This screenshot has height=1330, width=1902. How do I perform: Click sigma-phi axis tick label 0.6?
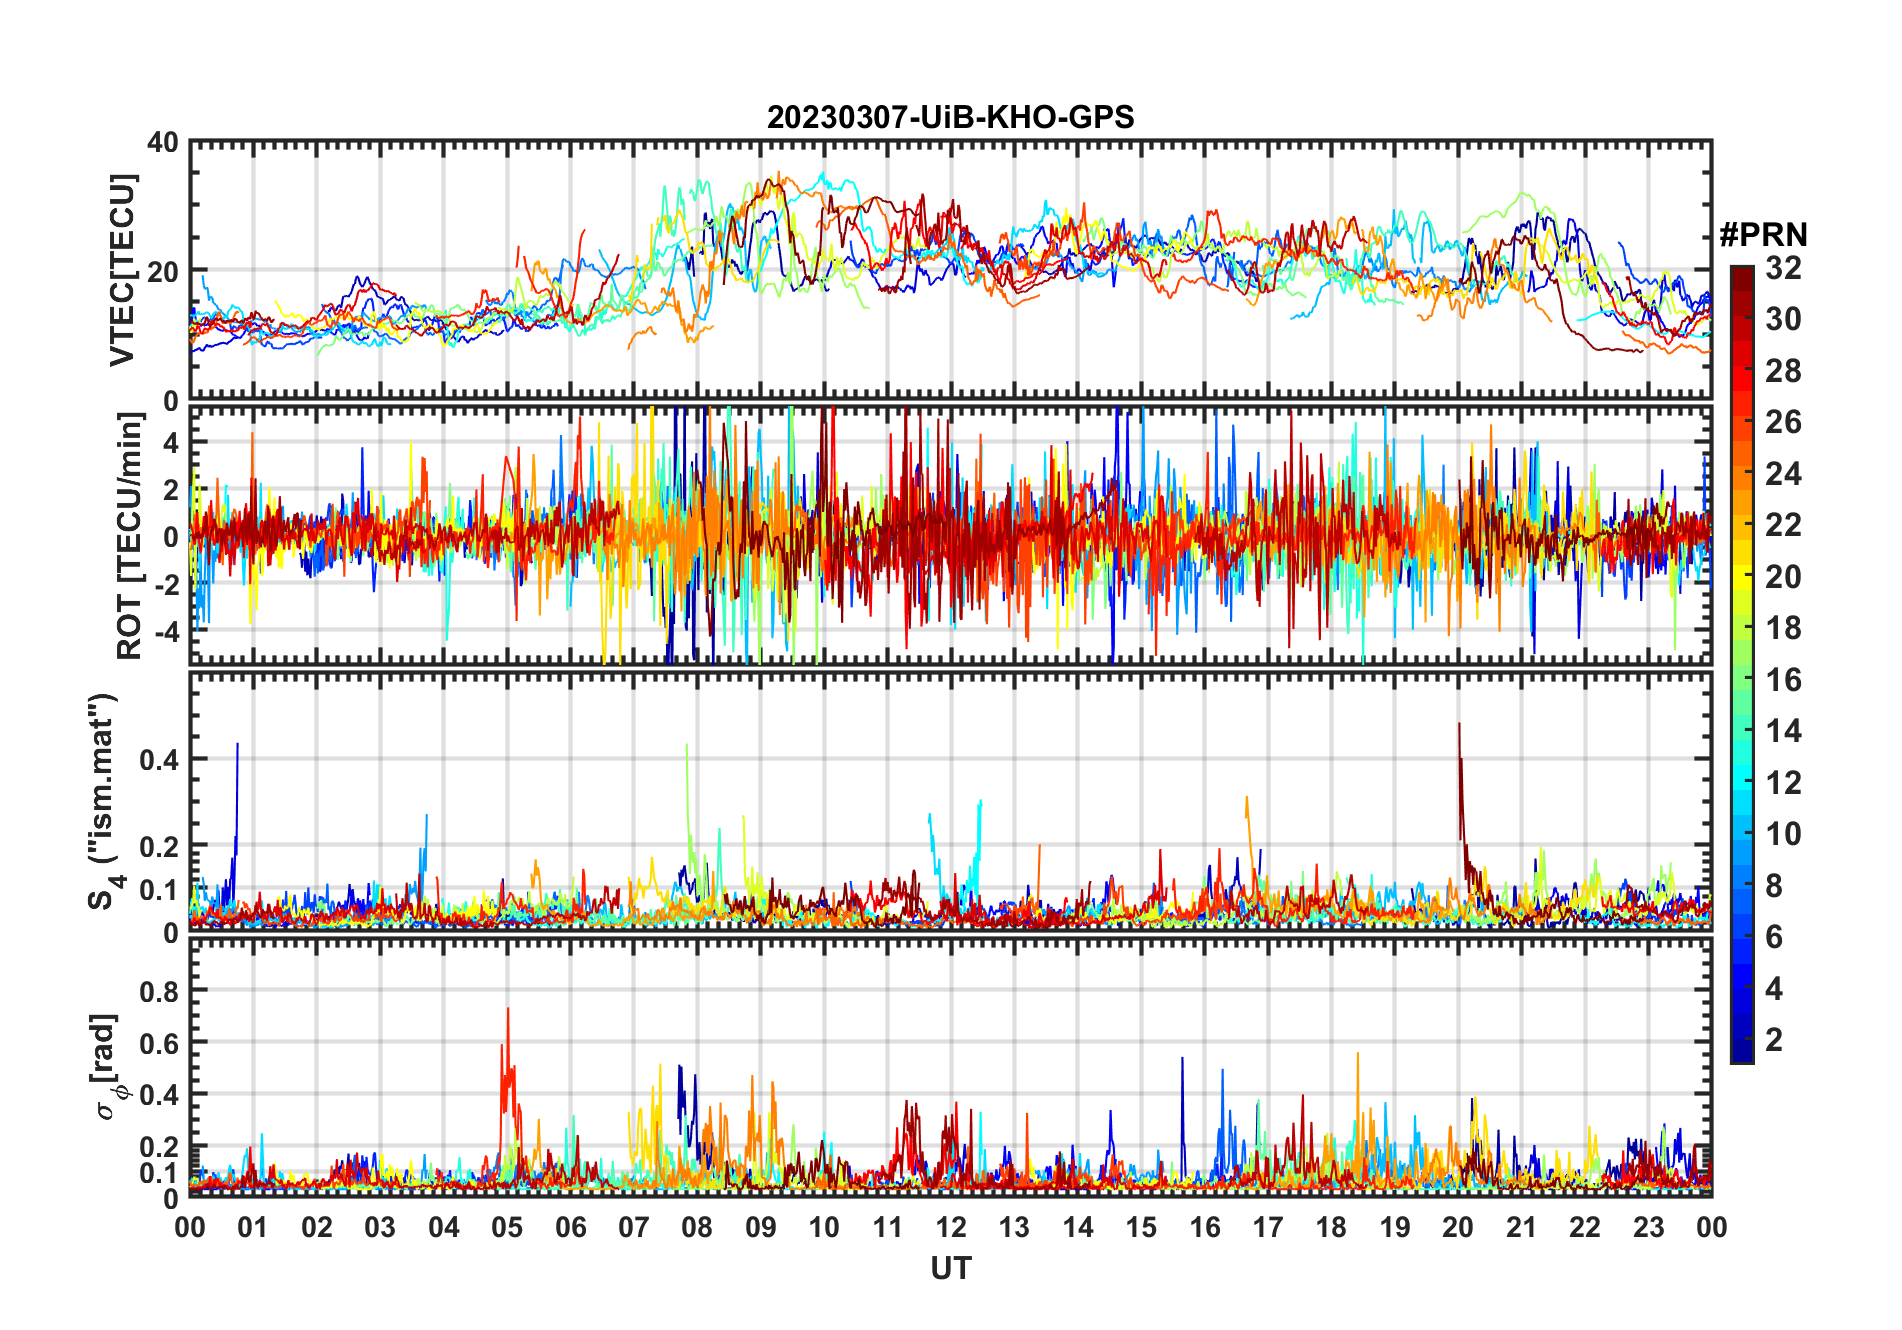pyautogui.click(x=159, y=1044)
